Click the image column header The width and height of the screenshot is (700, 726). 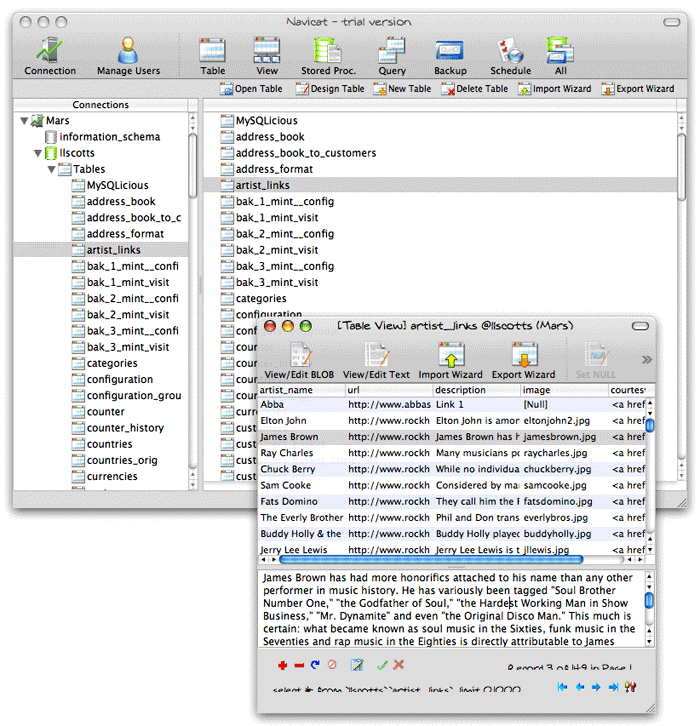pyautogui.click(x=564, y=390)
